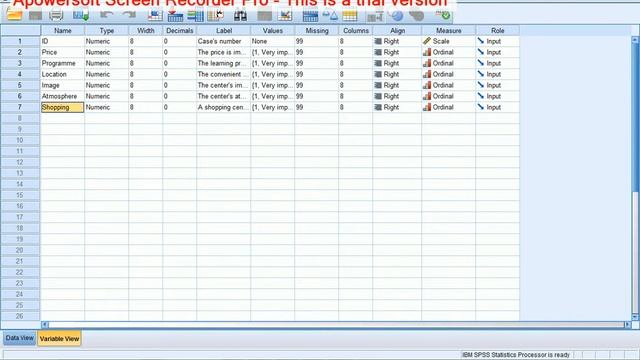Viewport: 640px width, 360px height.
Task: Toggle the Value labels icon
Action: pos(375,16)
